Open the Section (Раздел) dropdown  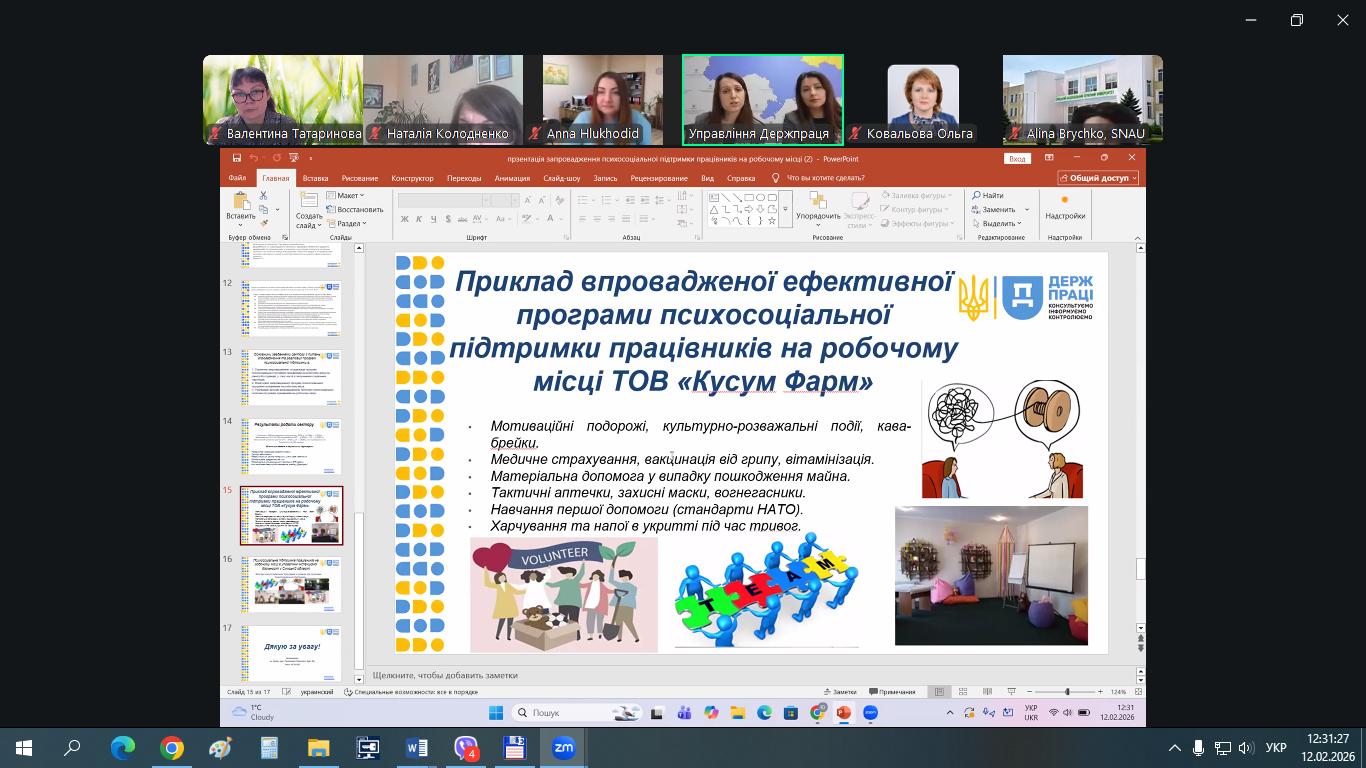(x=349, y=224)
